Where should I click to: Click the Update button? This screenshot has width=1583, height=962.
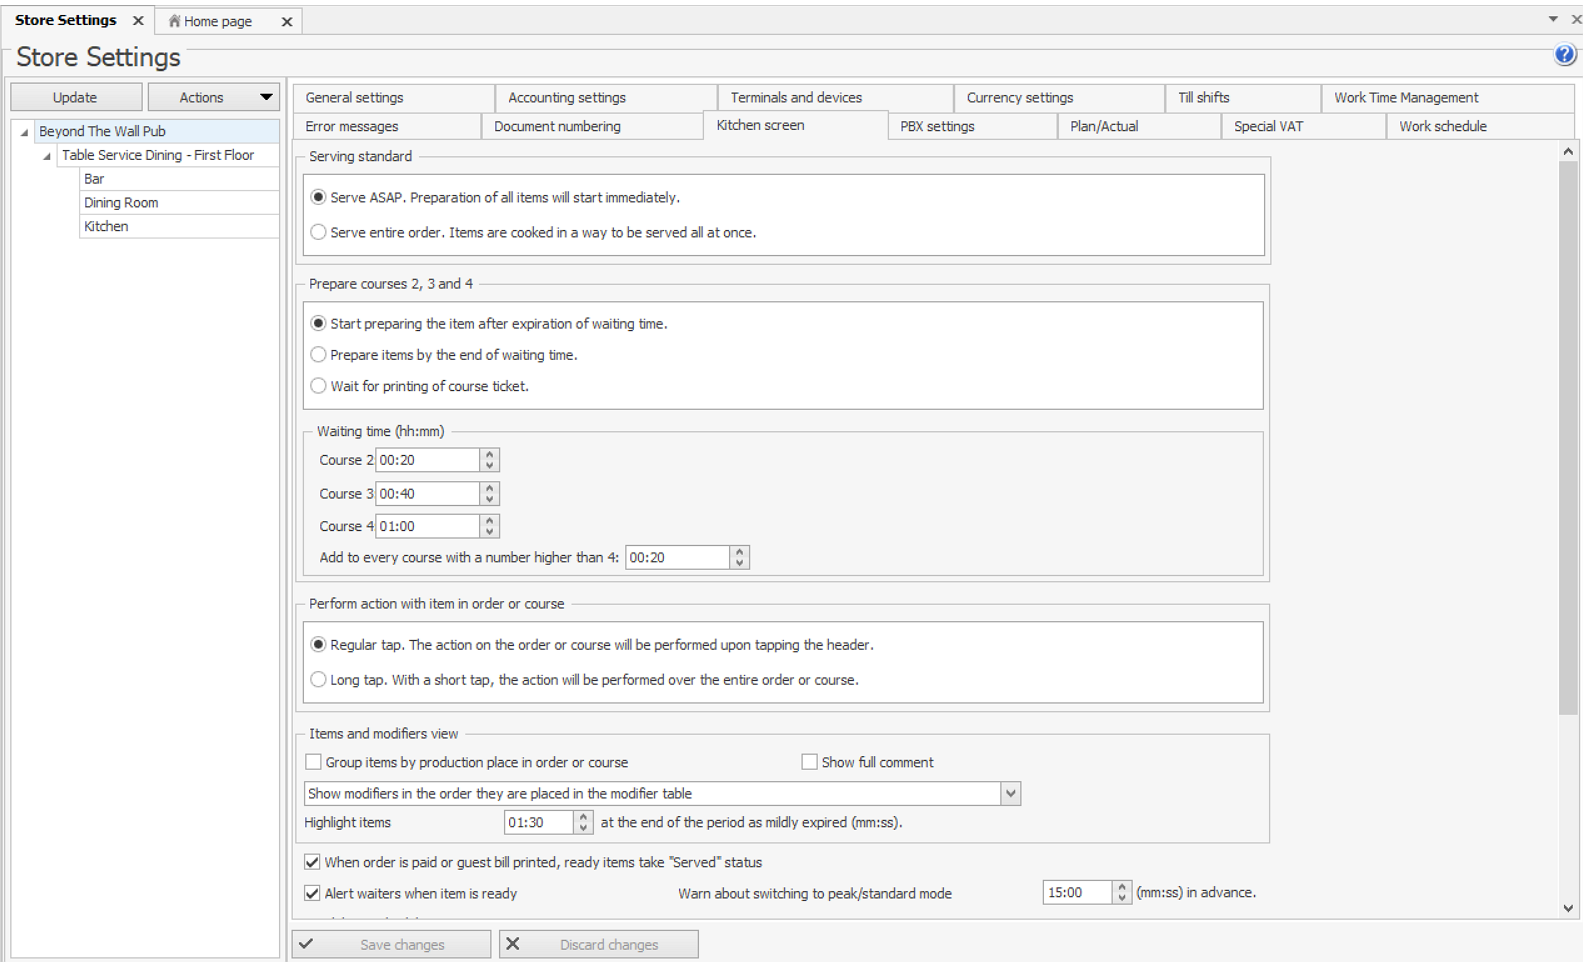(75, 97)
